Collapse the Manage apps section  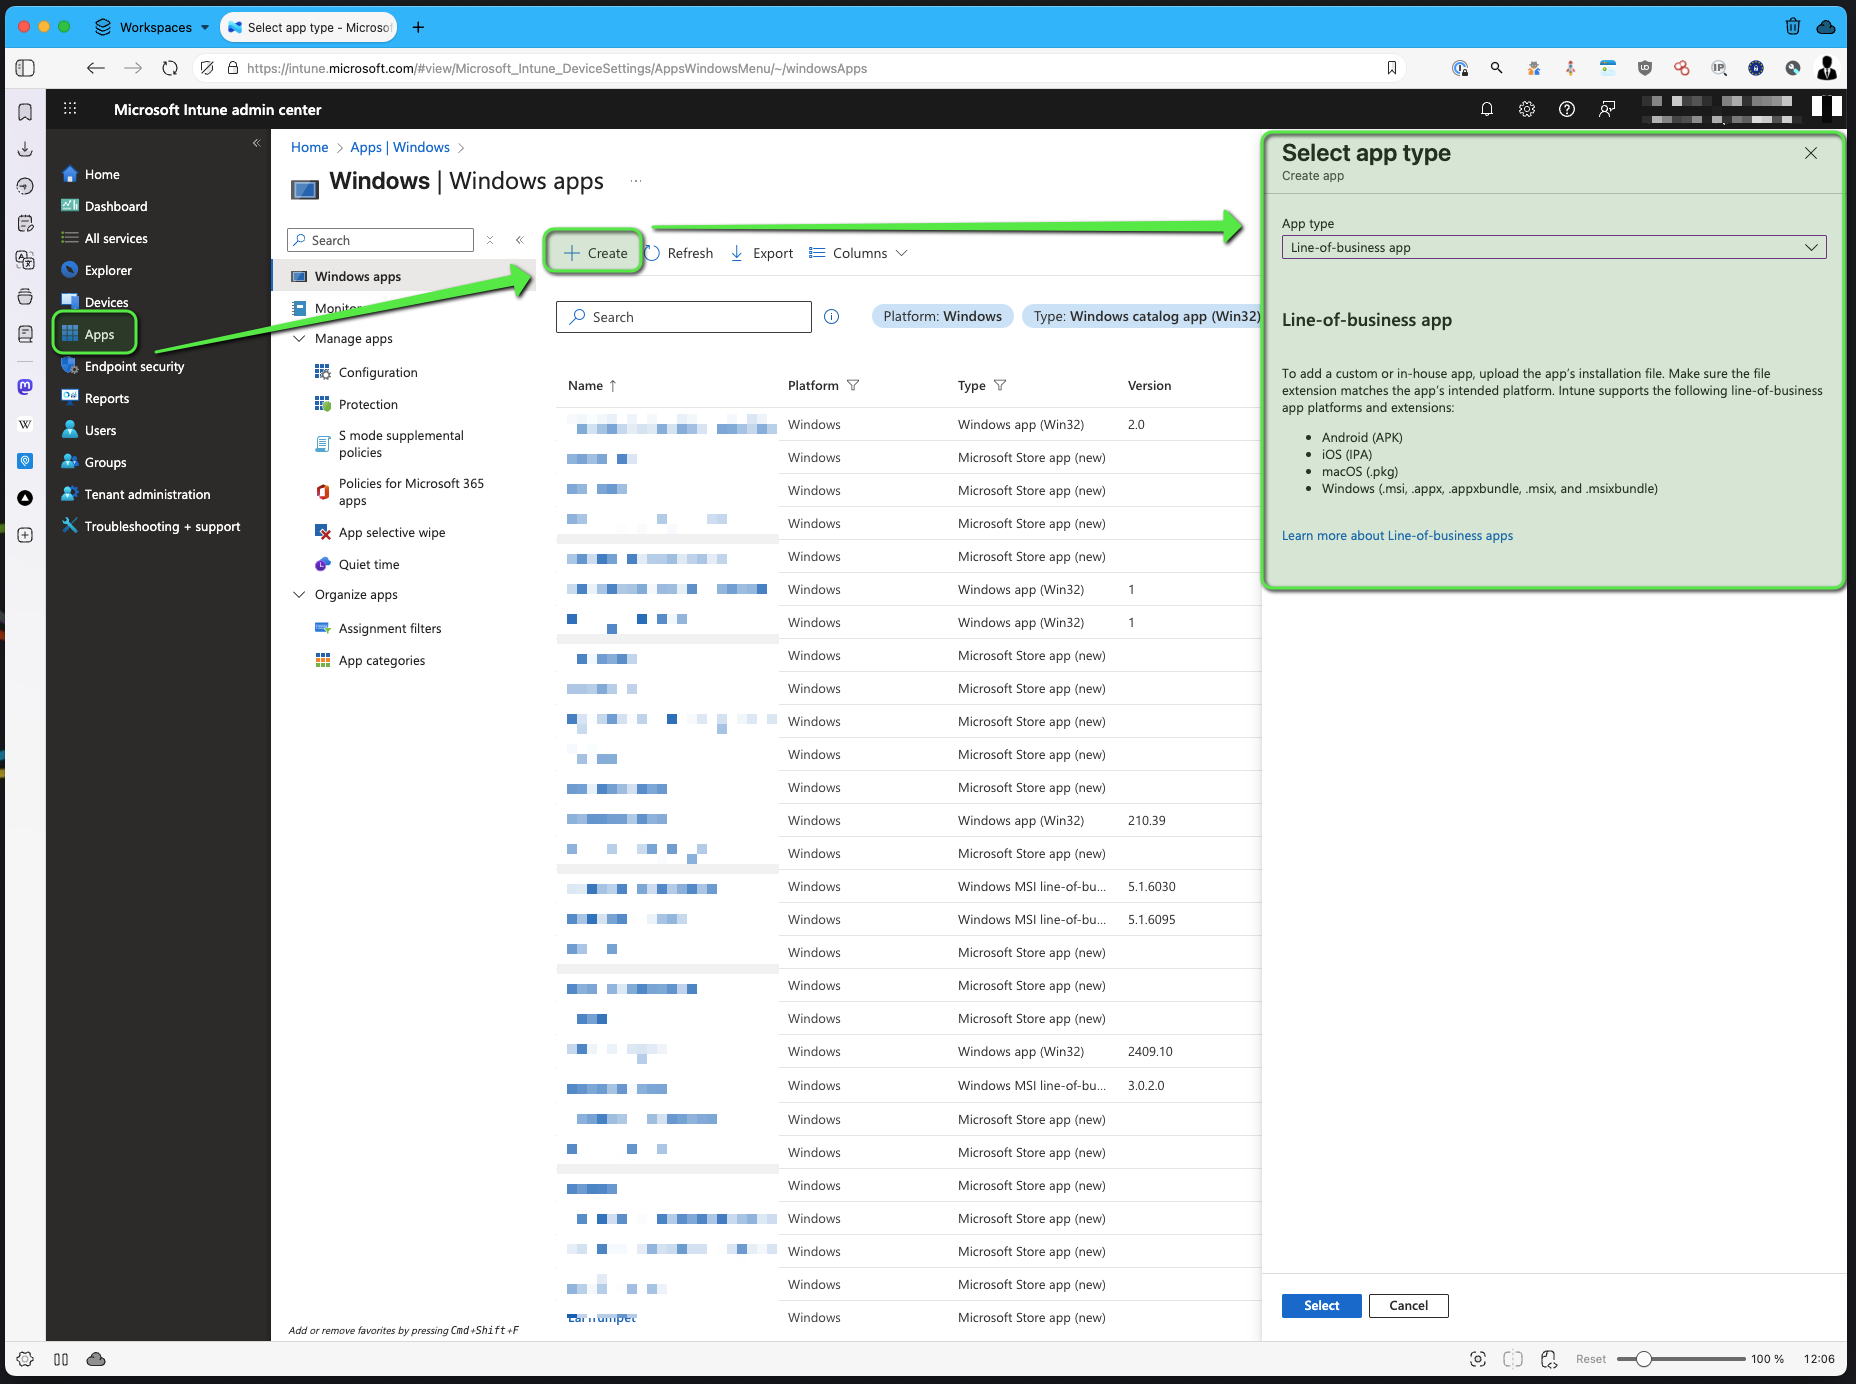[x=299, y=339]
